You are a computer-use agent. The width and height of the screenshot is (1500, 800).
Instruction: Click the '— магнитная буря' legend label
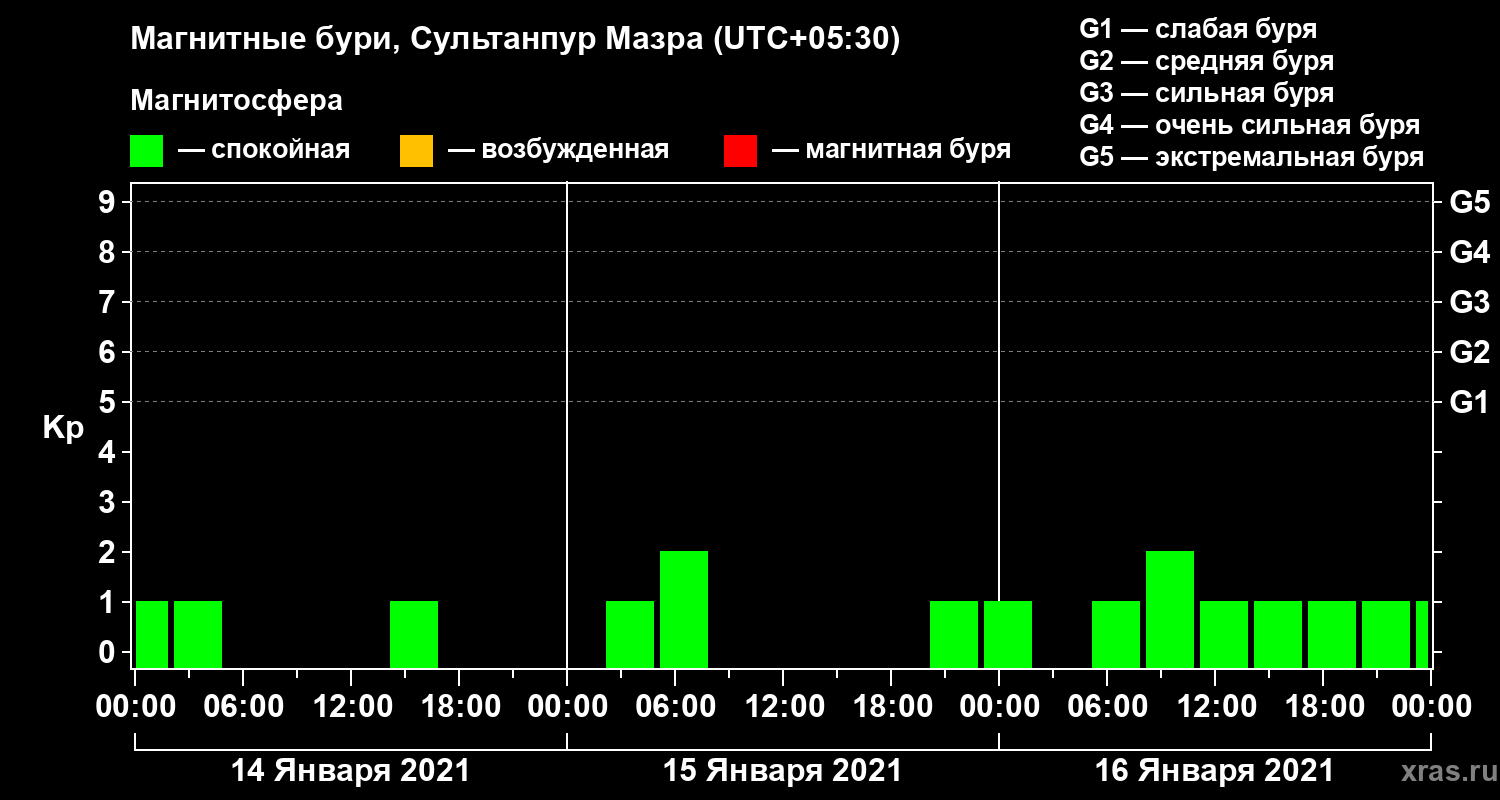pyautogui.click(x=891, y=151)
